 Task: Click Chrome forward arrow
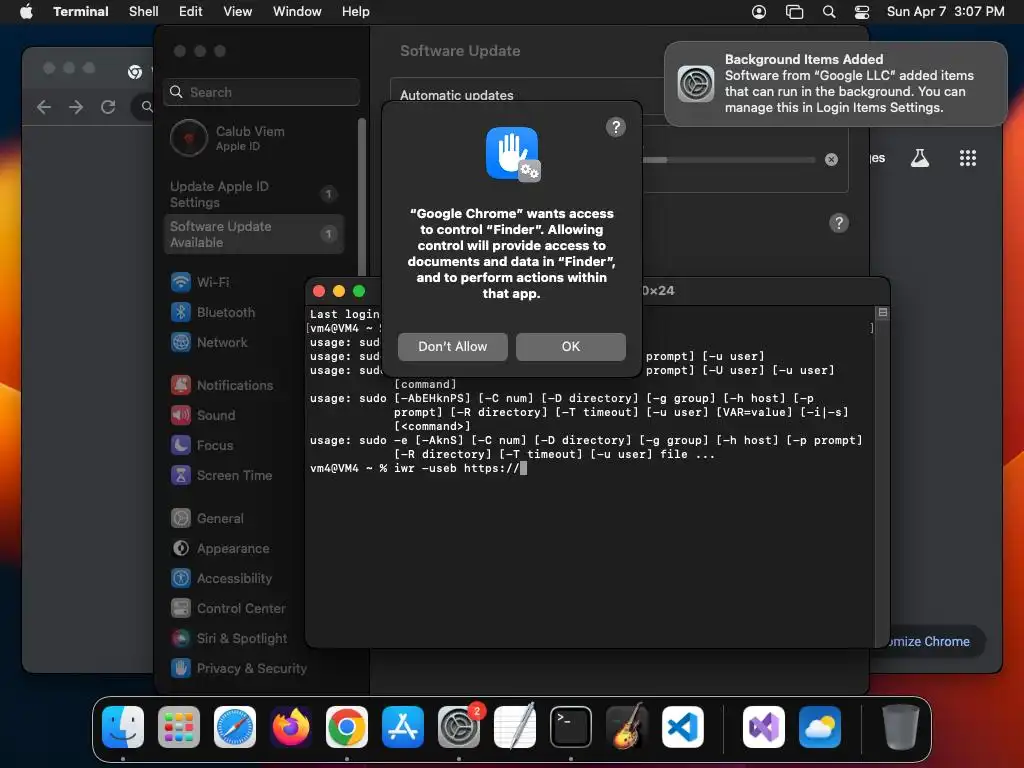click(x=76, y=107)
